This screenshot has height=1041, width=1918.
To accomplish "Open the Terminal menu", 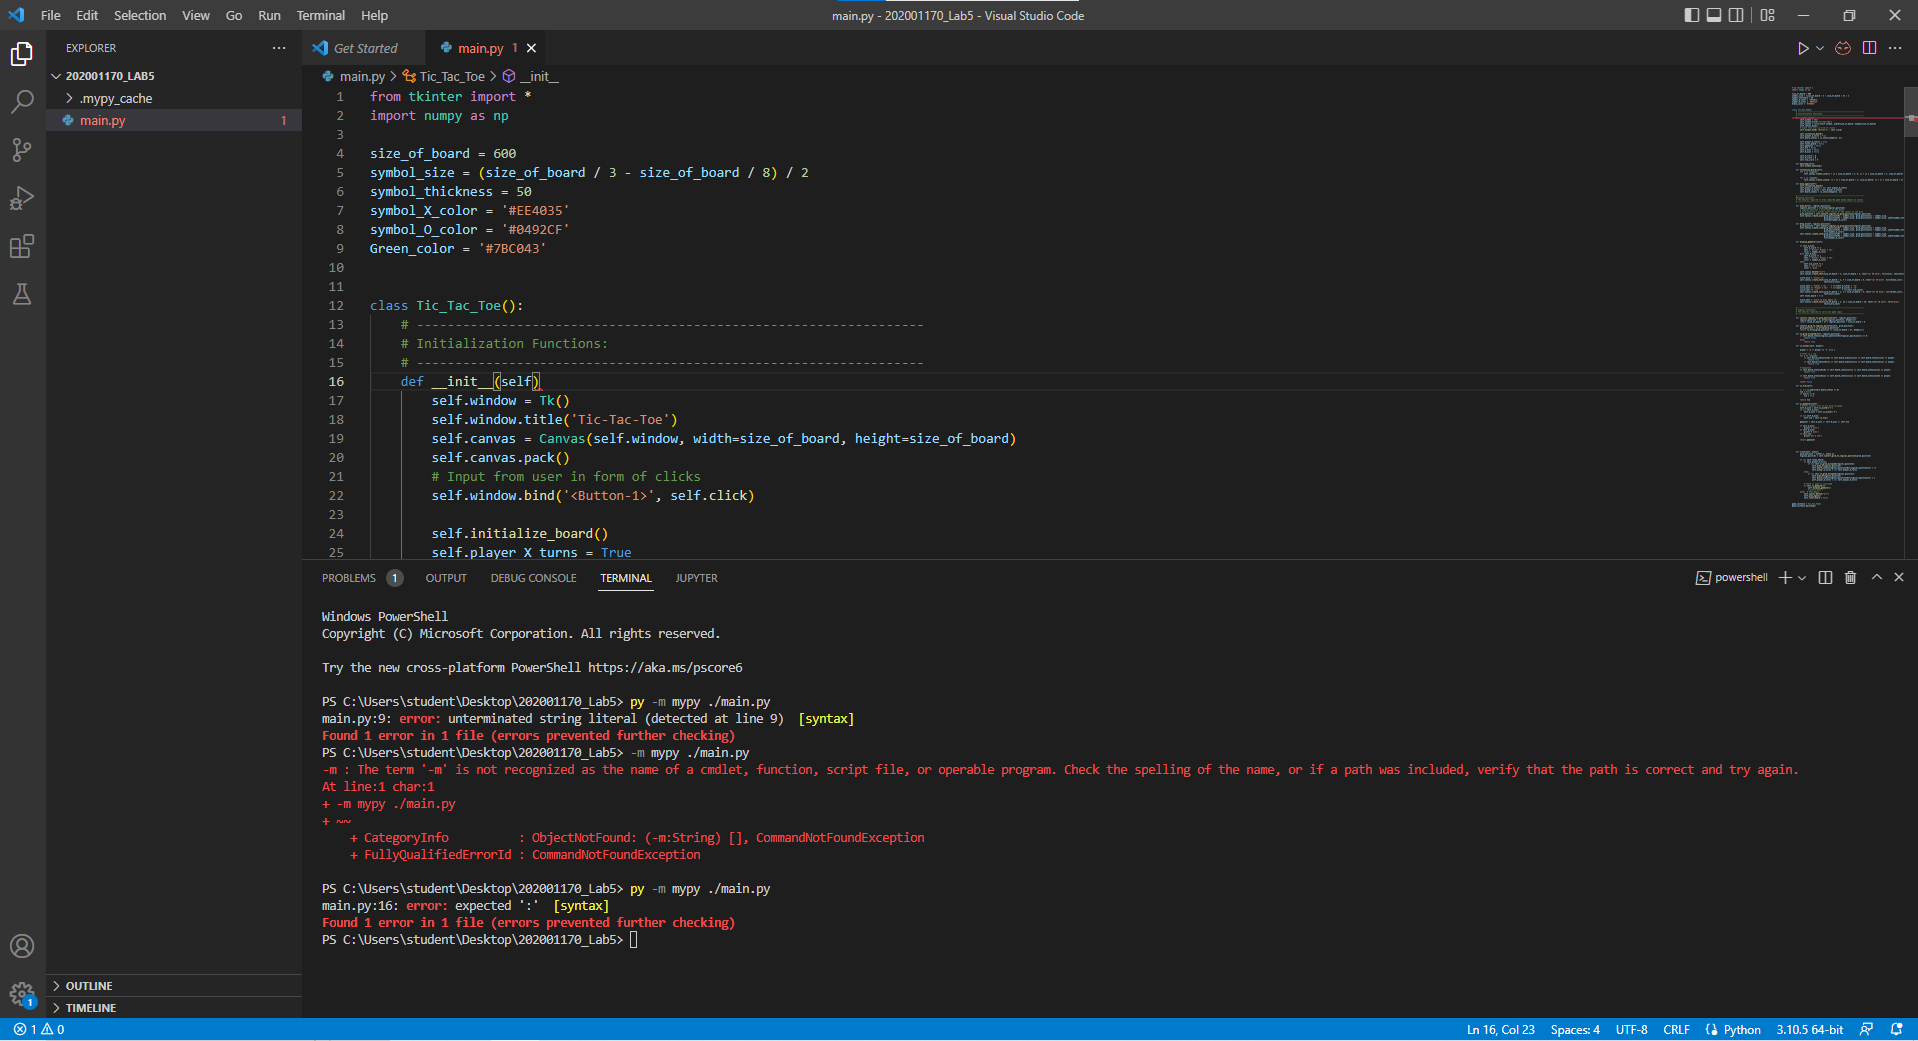I will (x=320, y=15).
